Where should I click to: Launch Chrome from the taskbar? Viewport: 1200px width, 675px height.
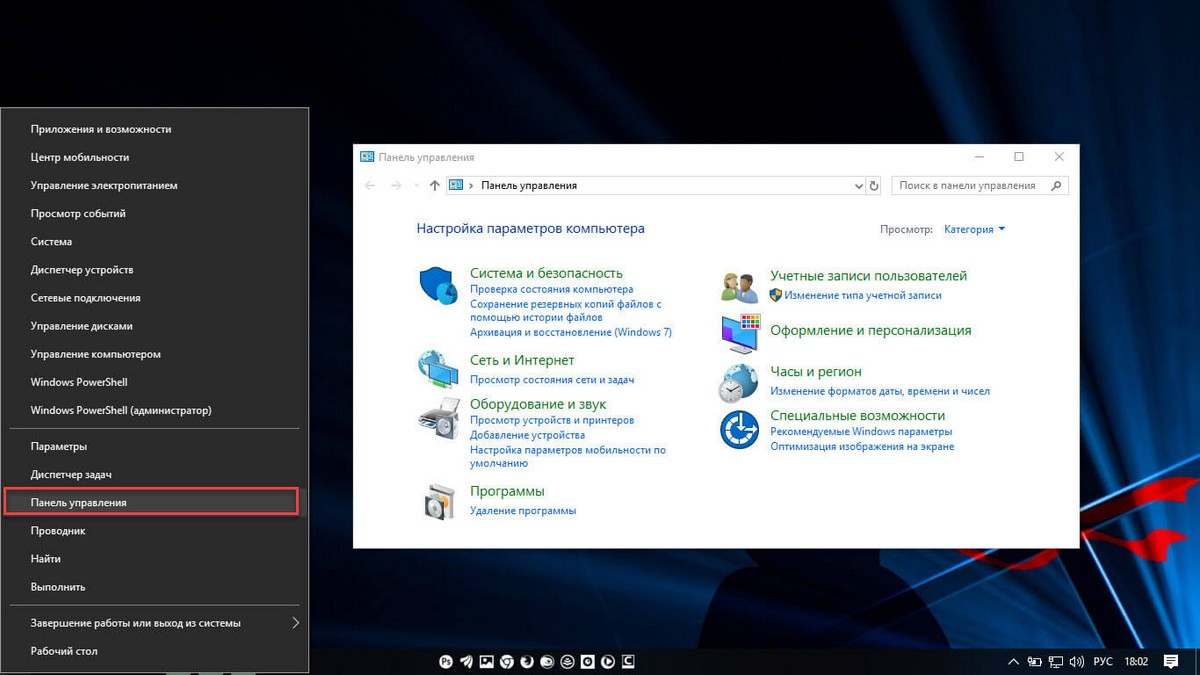pos(507,662)
